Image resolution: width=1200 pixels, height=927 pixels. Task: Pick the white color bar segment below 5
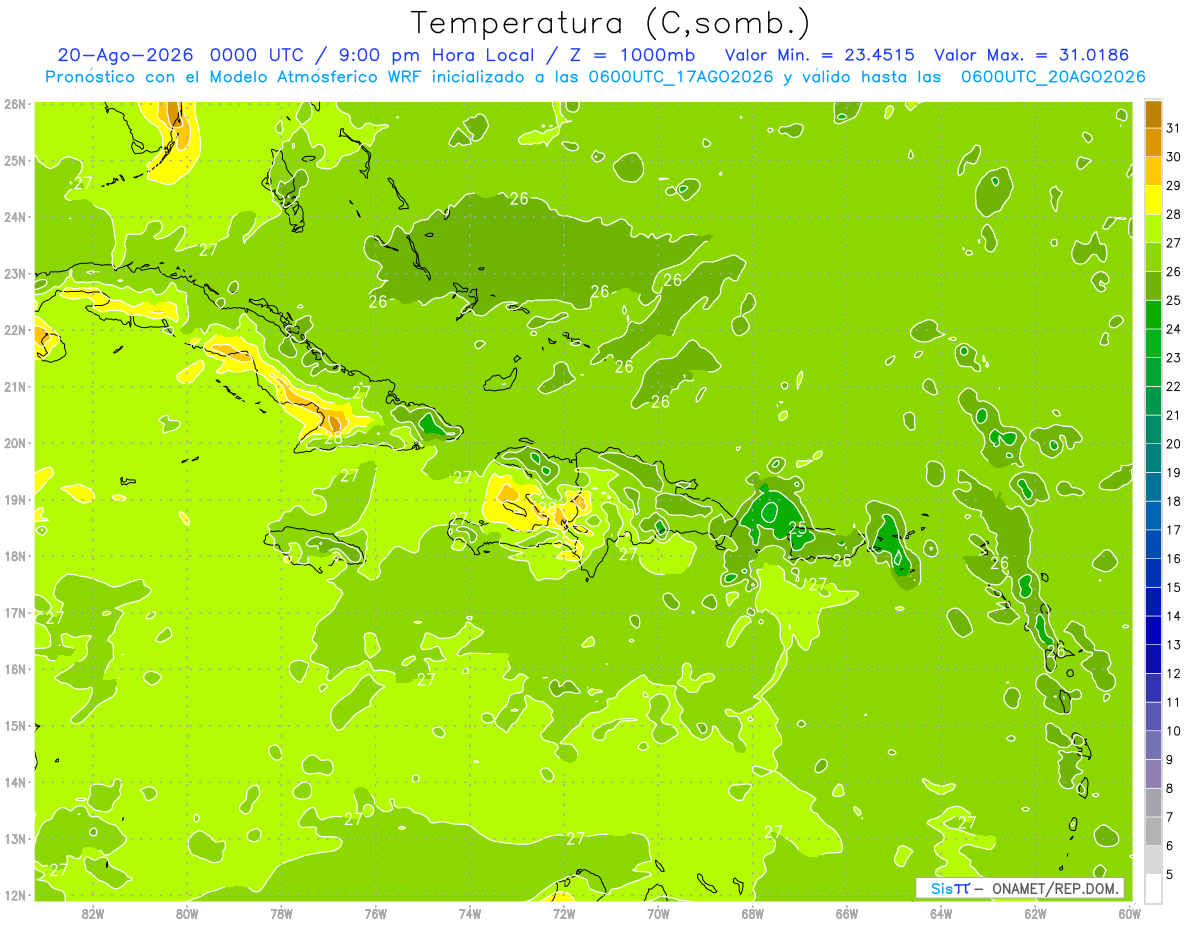(1153, 888)
